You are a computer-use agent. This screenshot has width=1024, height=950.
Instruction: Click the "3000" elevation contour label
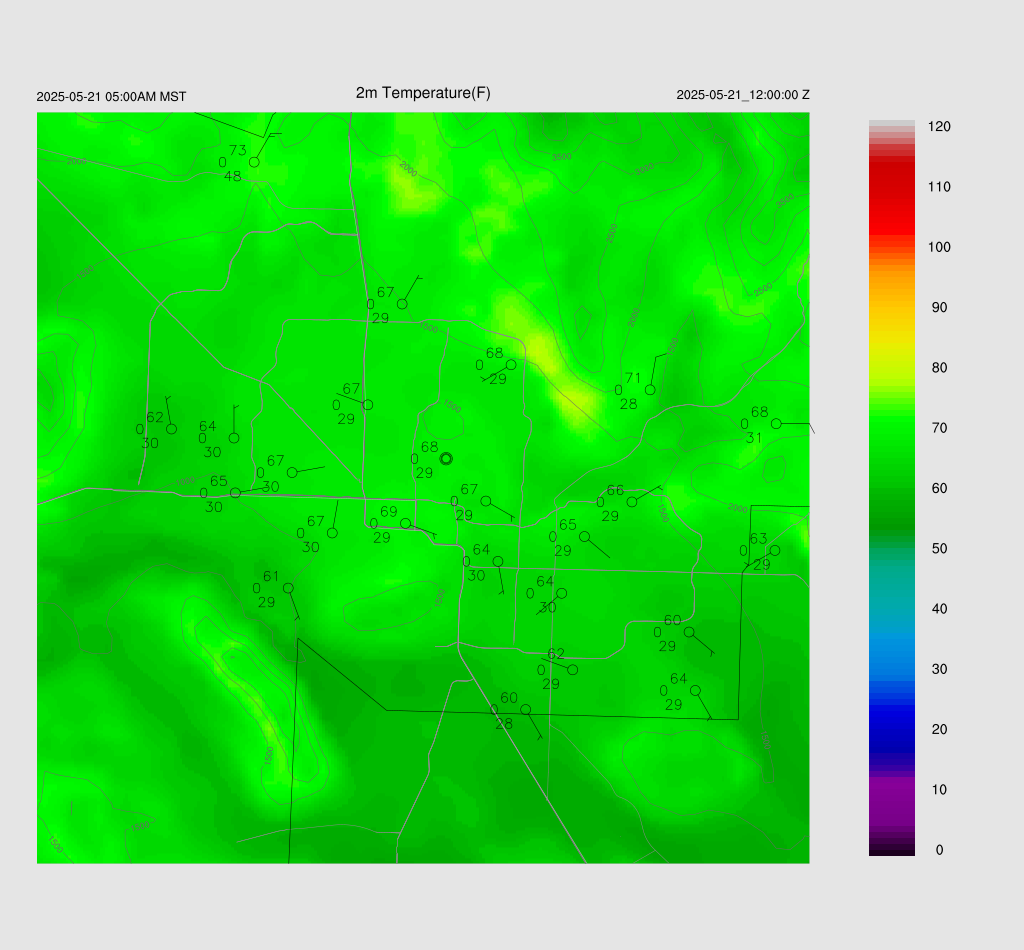[644, 169]
